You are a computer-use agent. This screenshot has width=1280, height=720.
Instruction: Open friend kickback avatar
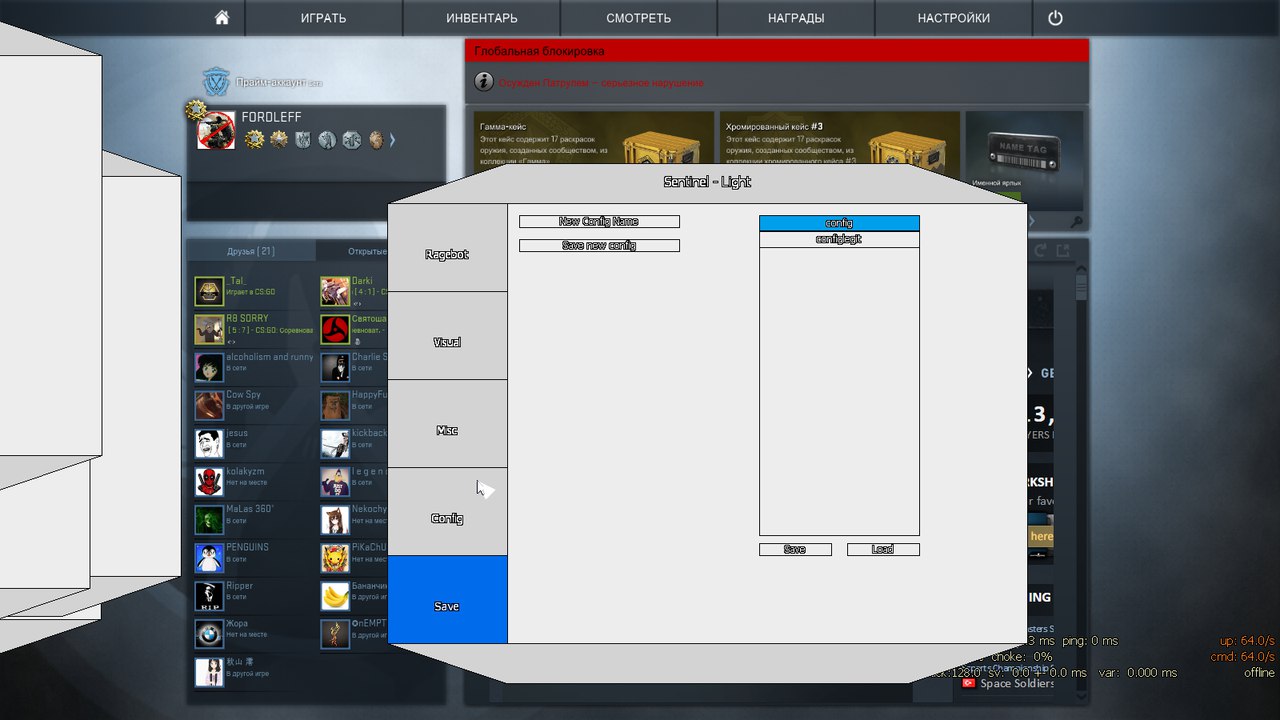pyautogui.click(x=335, y=443)
